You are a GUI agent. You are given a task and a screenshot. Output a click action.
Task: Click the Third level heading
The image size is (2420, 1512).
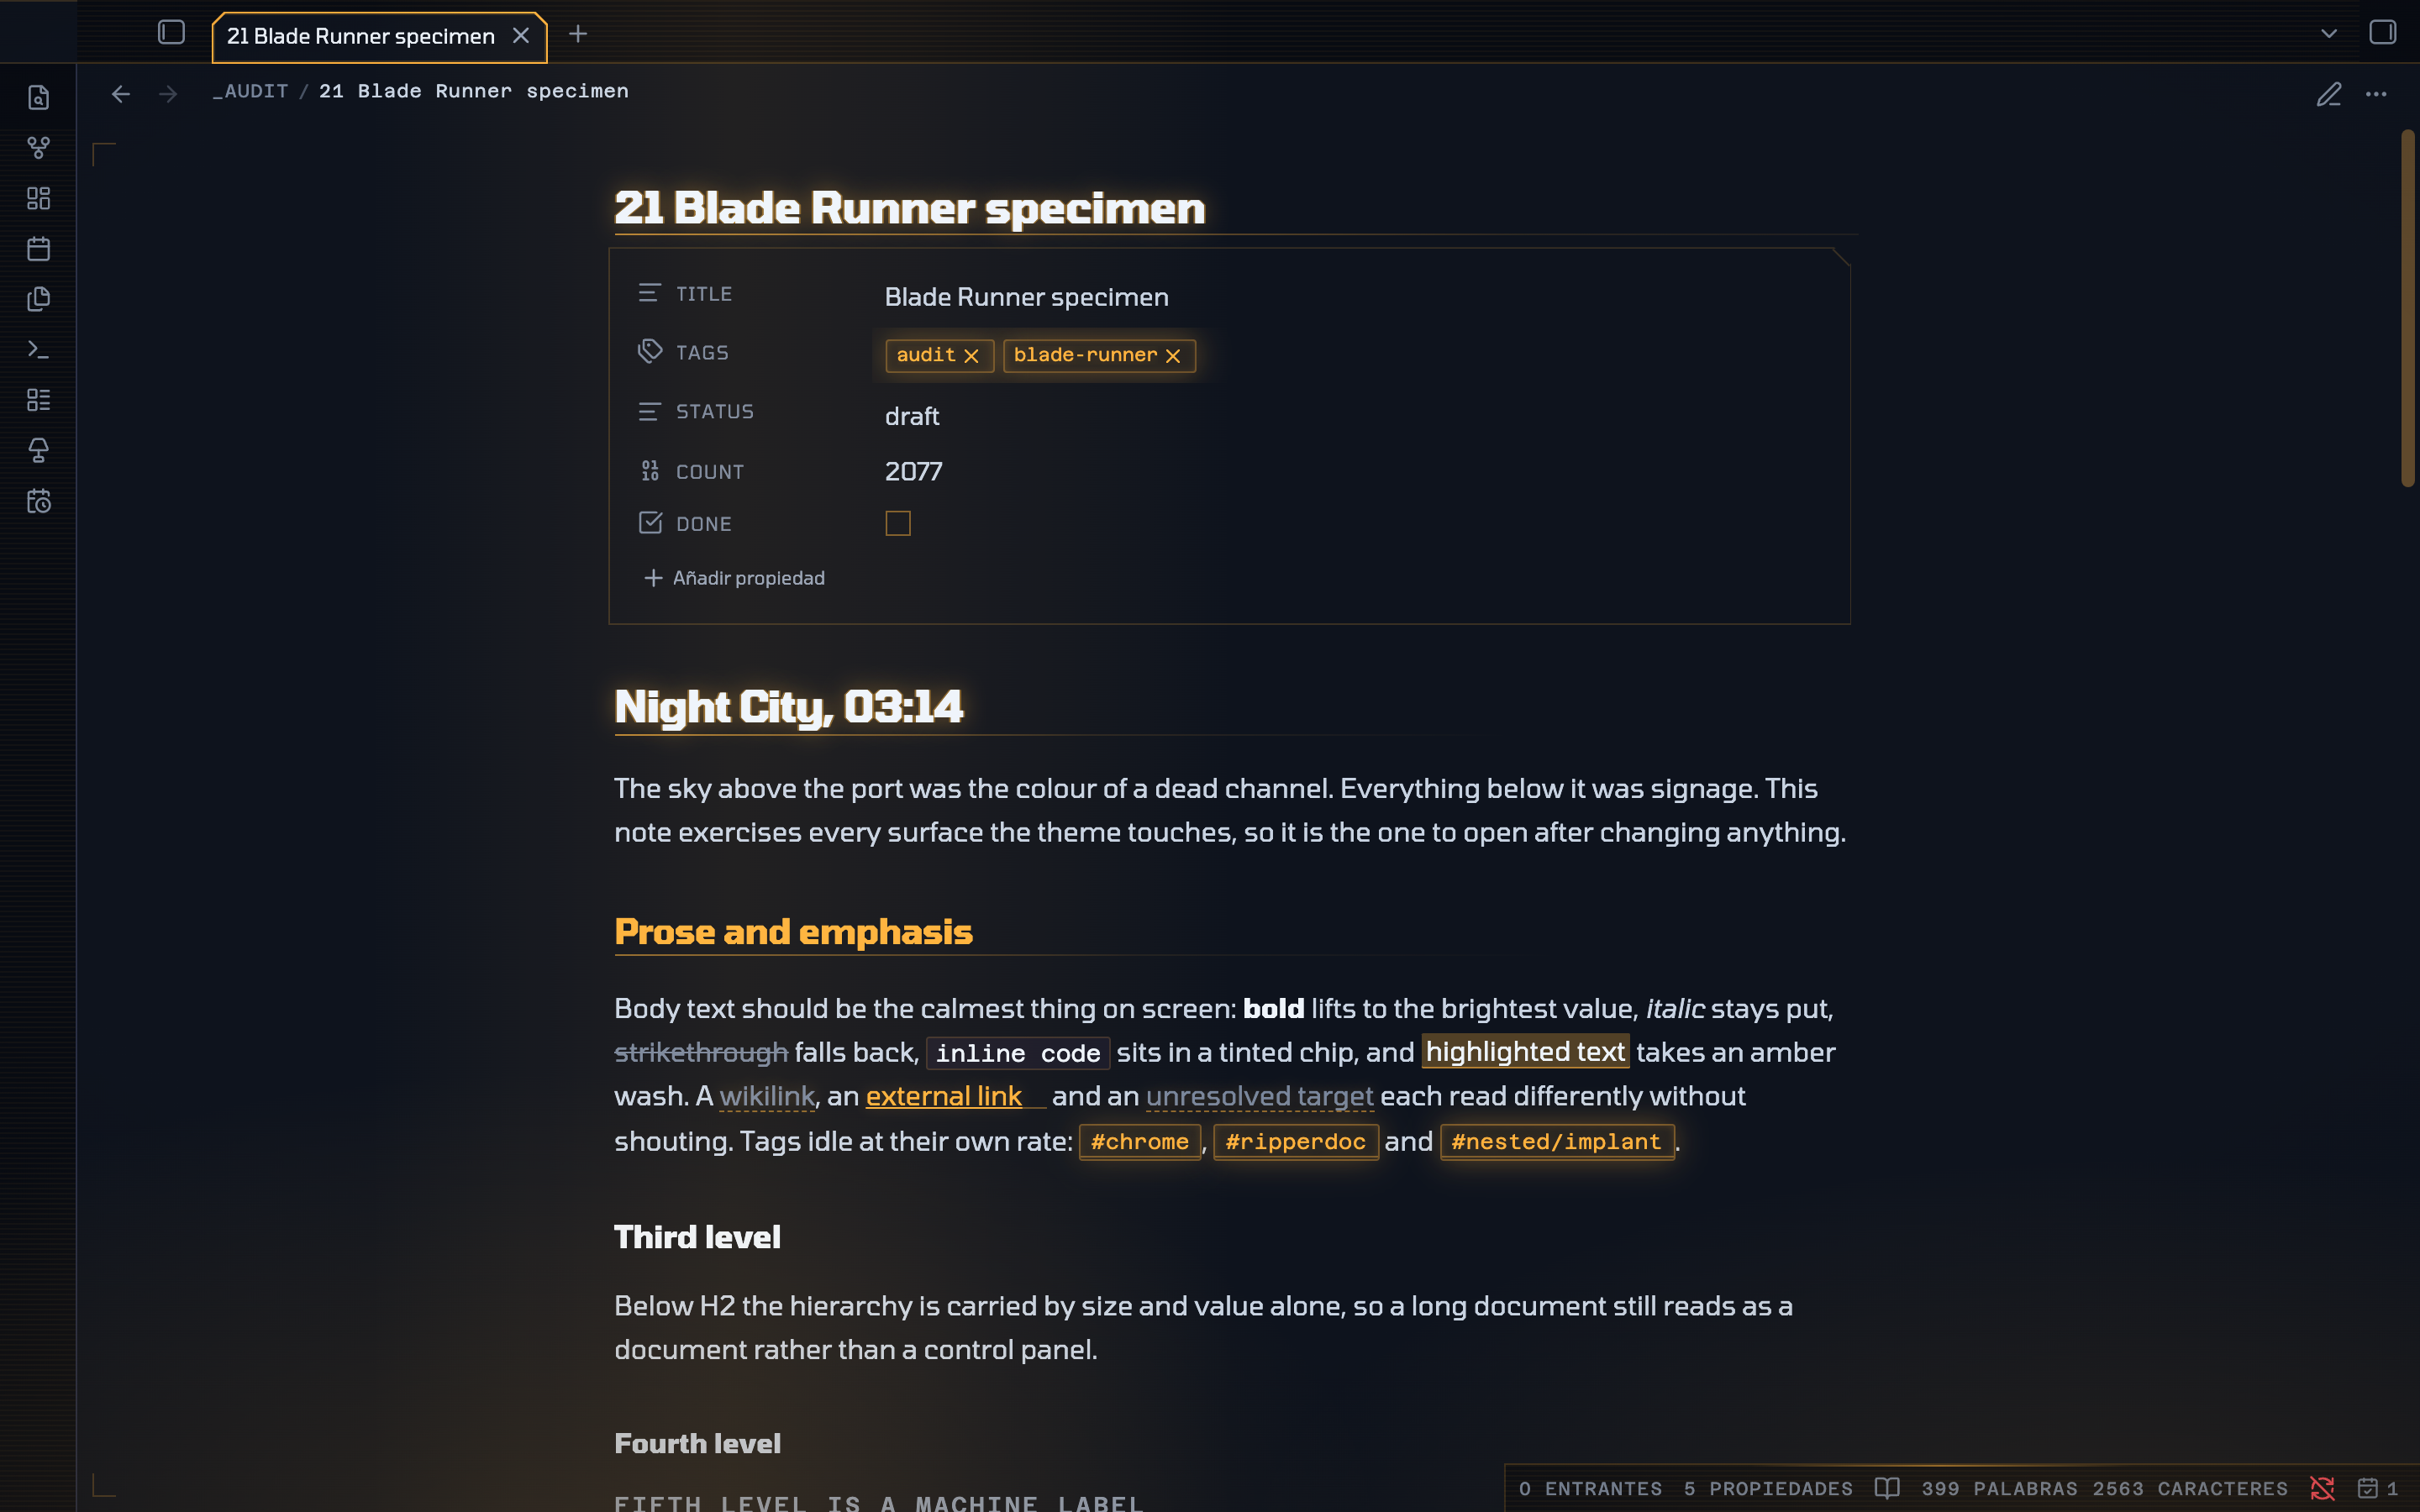coord(697,1237)
